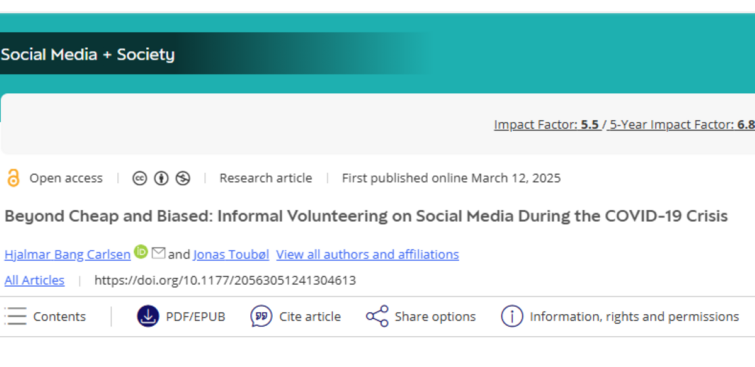Click the Beyond Cheap and Biased article title
Image resolution: width=755 pixels, height=367 pixels.
pyautogui.click(x=366, y=216)
